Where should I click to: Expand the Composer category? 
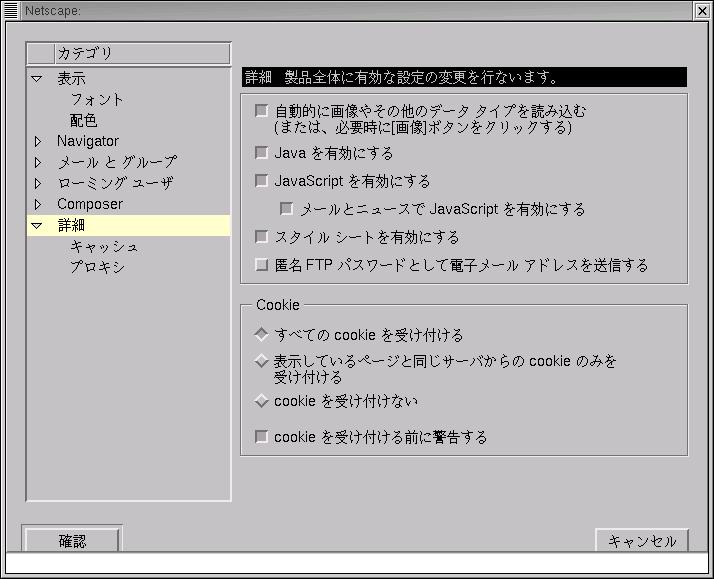coord(38,204)
